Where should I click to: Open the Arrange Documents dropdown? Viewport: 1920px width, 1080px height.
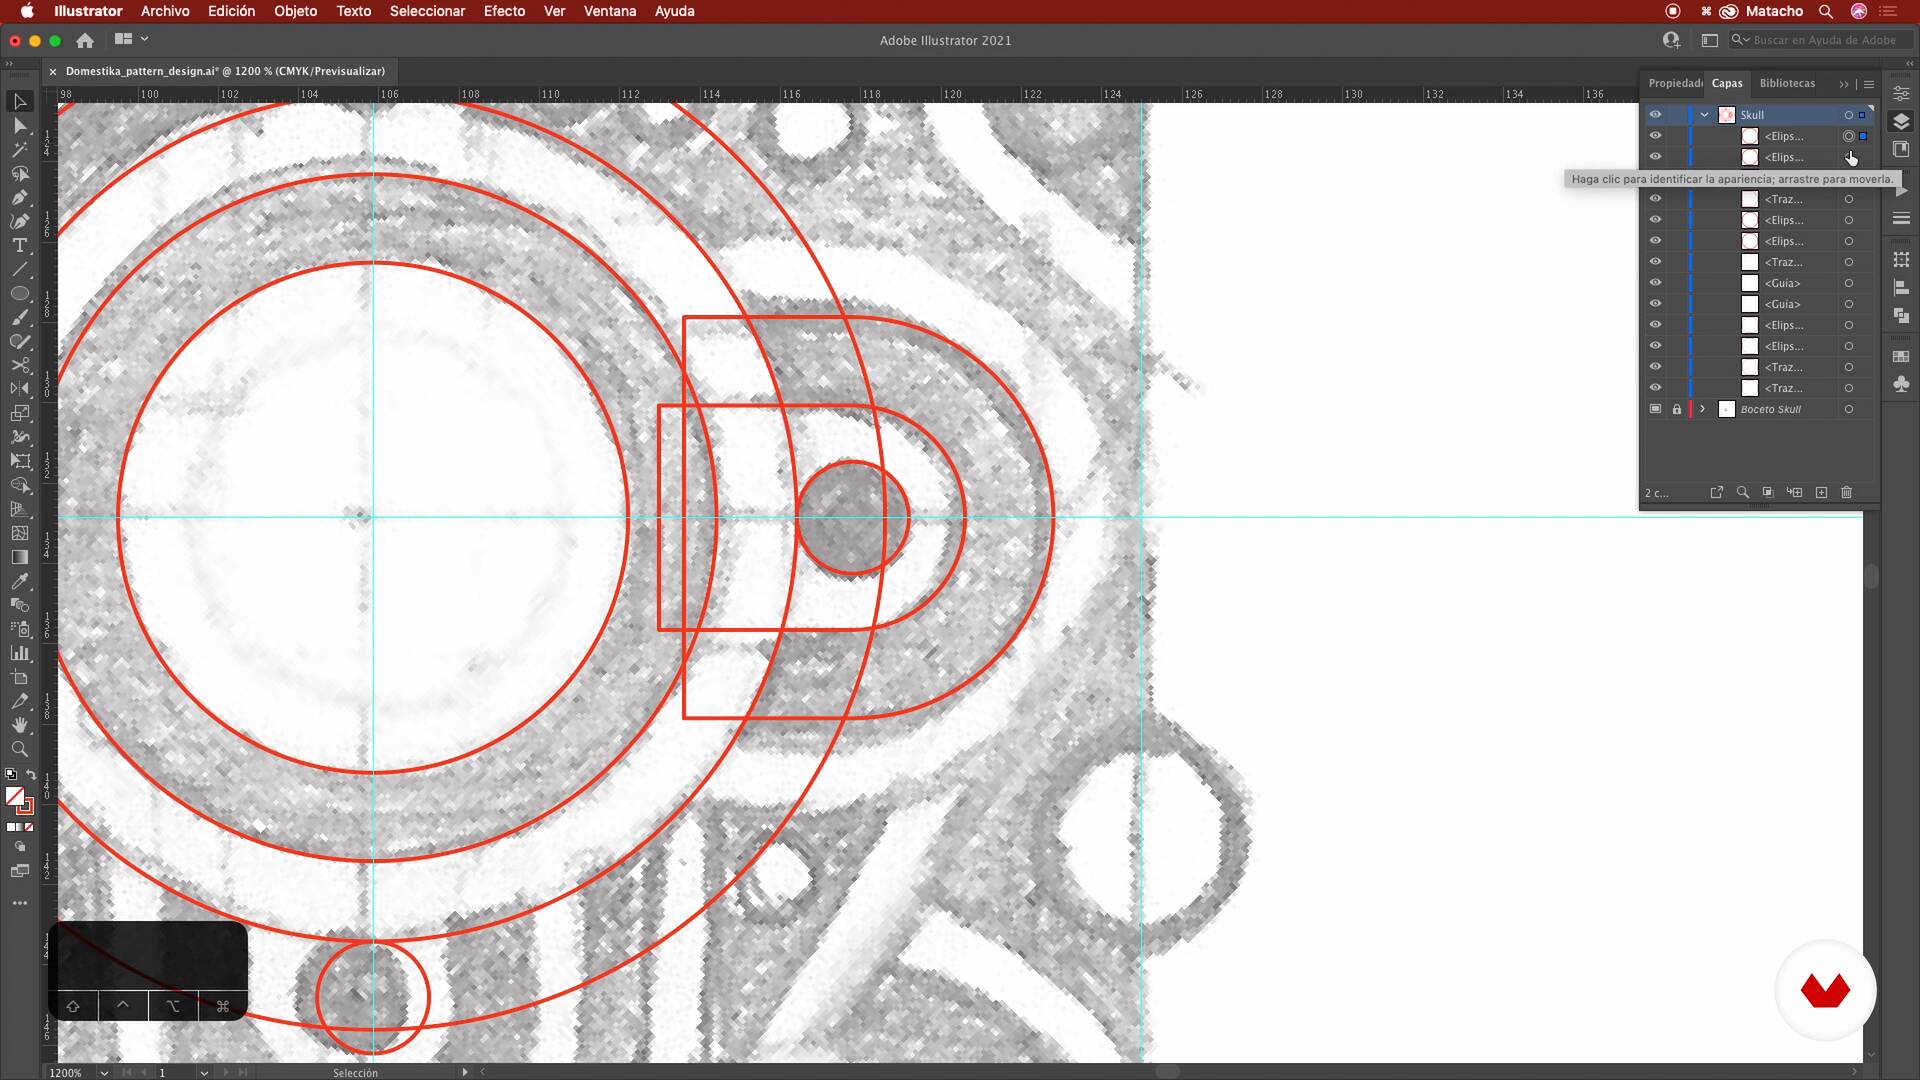pyautogui.click(x=131, y=39)
